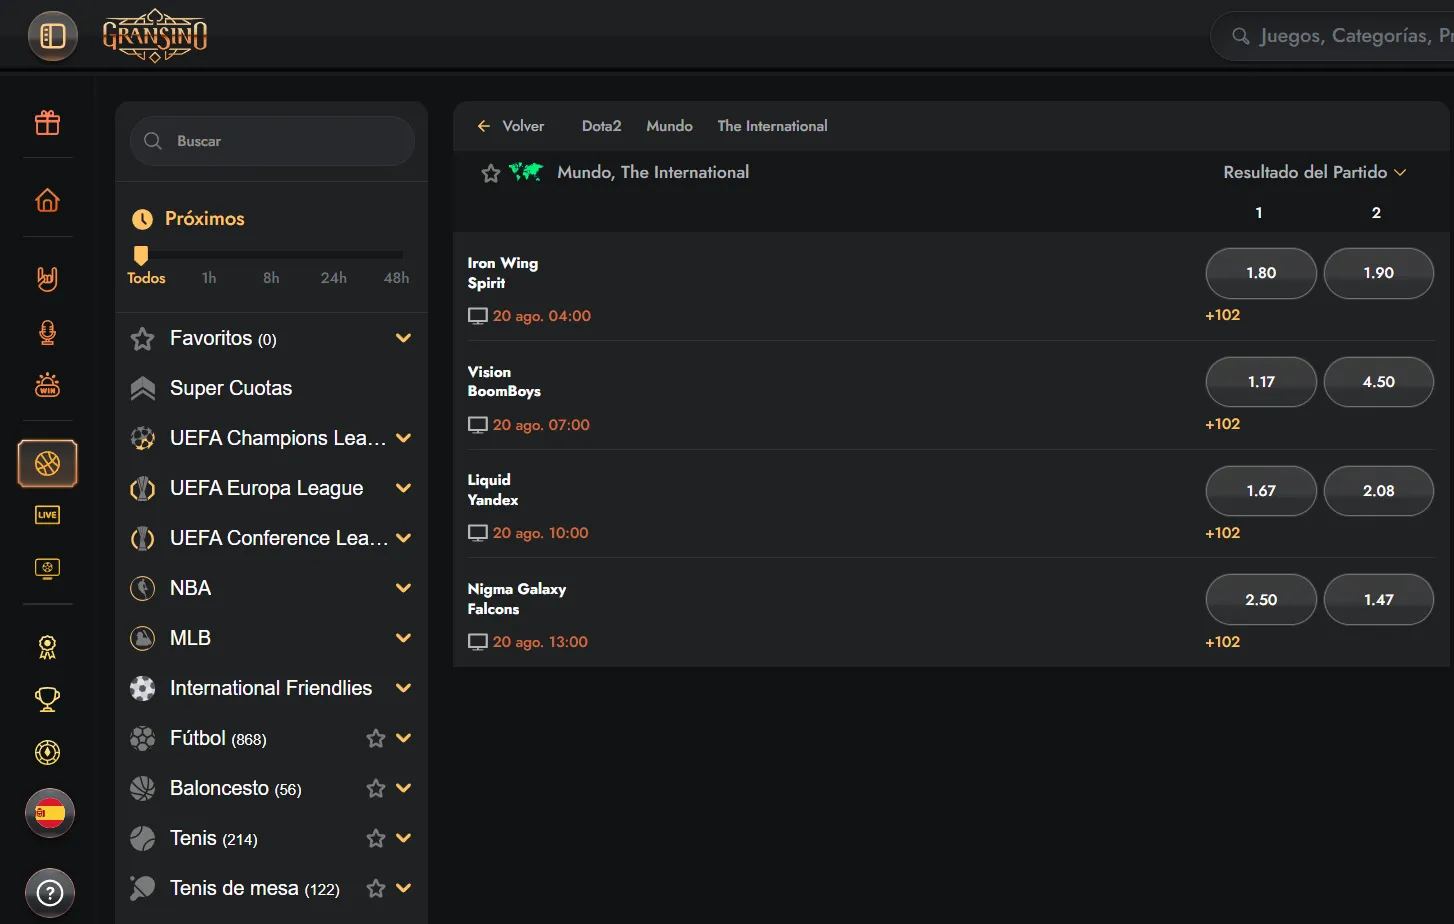
Task: Expand UEFA Europa League list
Action: pyautogui.click(x=404, y=488)
